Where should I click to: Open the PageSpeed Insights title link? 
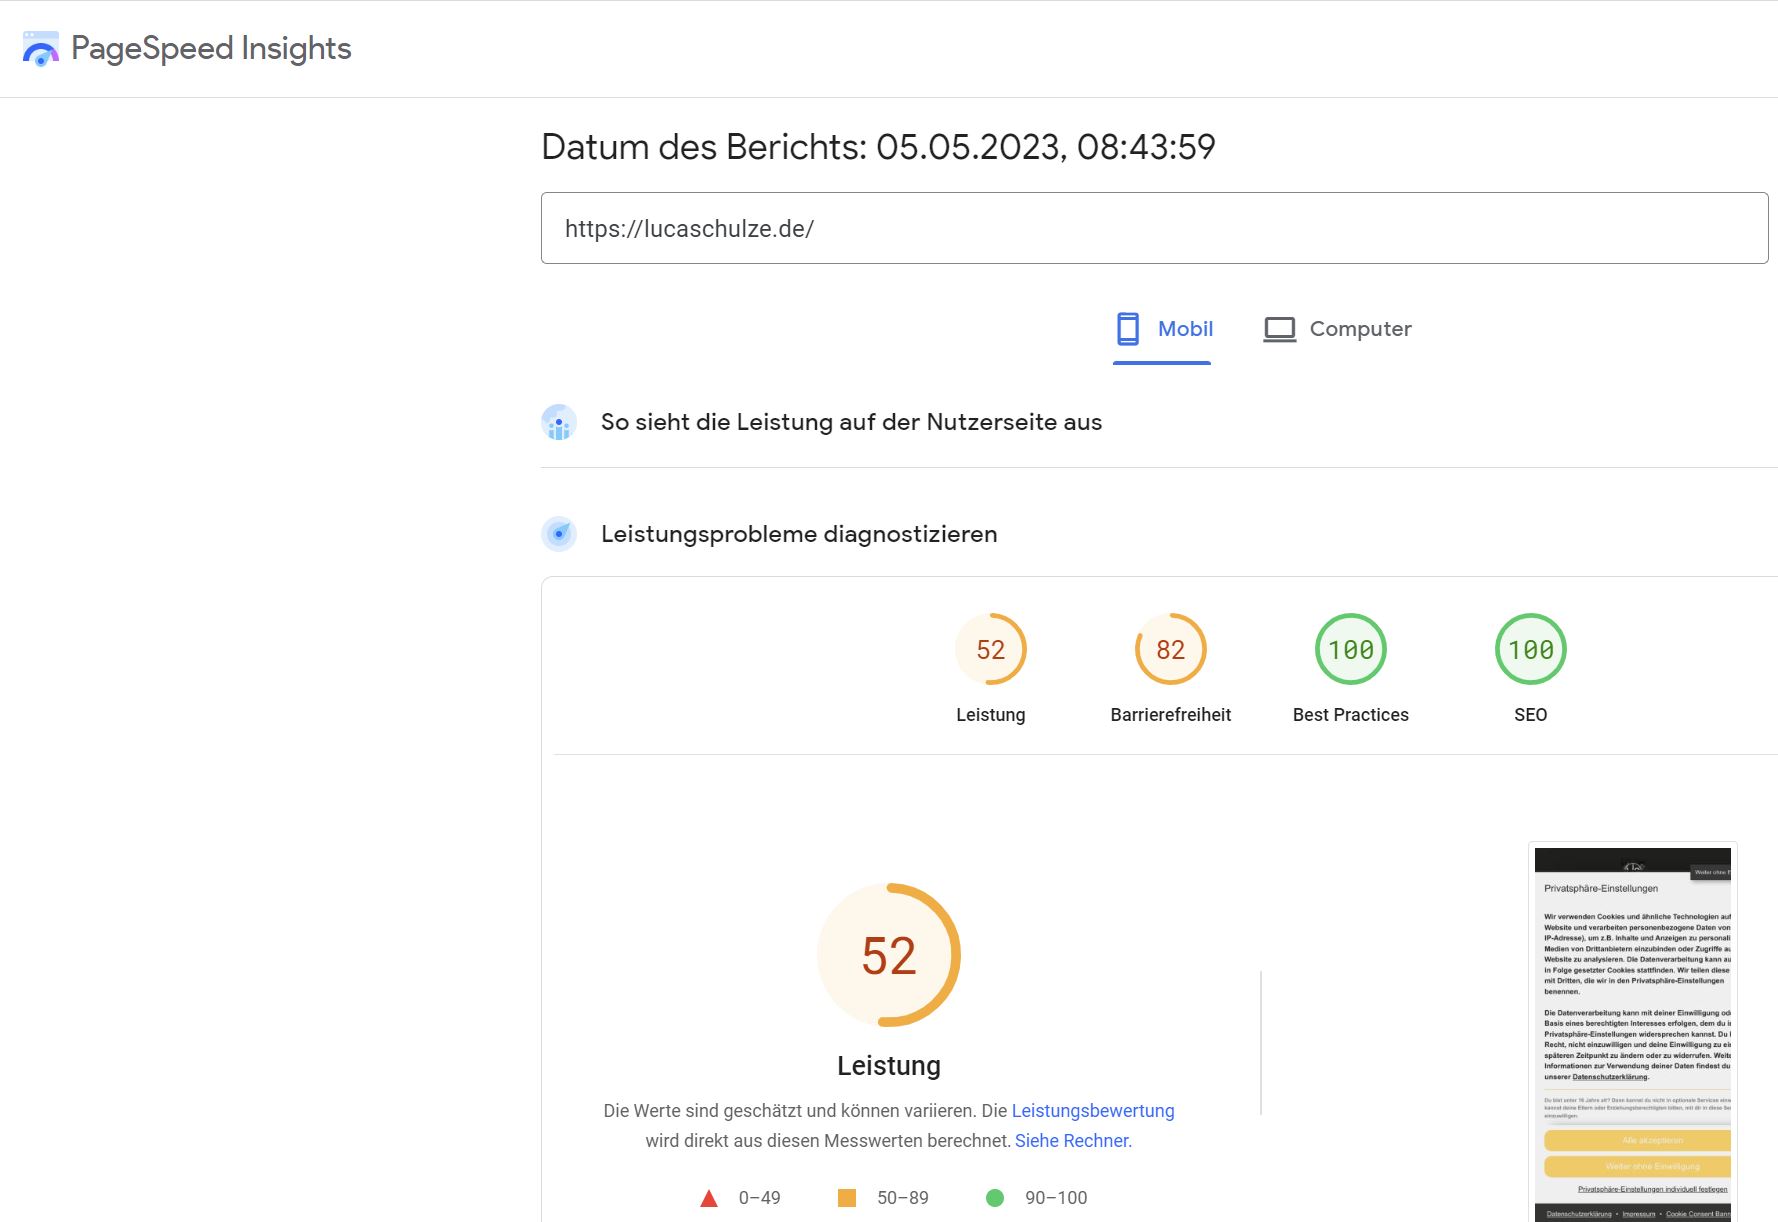tap(211, 48)
